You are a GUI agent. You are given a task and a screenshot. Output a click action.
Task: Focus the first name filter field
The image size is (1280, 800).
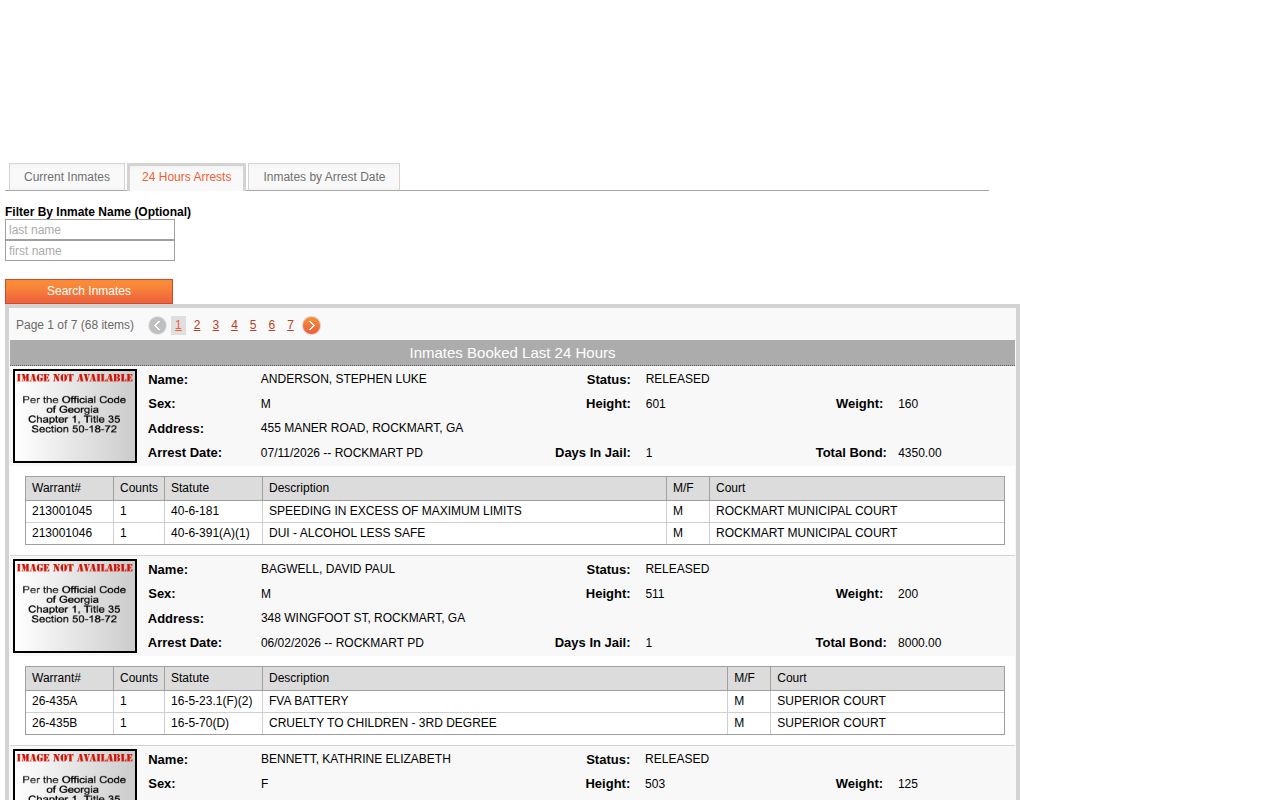pos(90,251)
